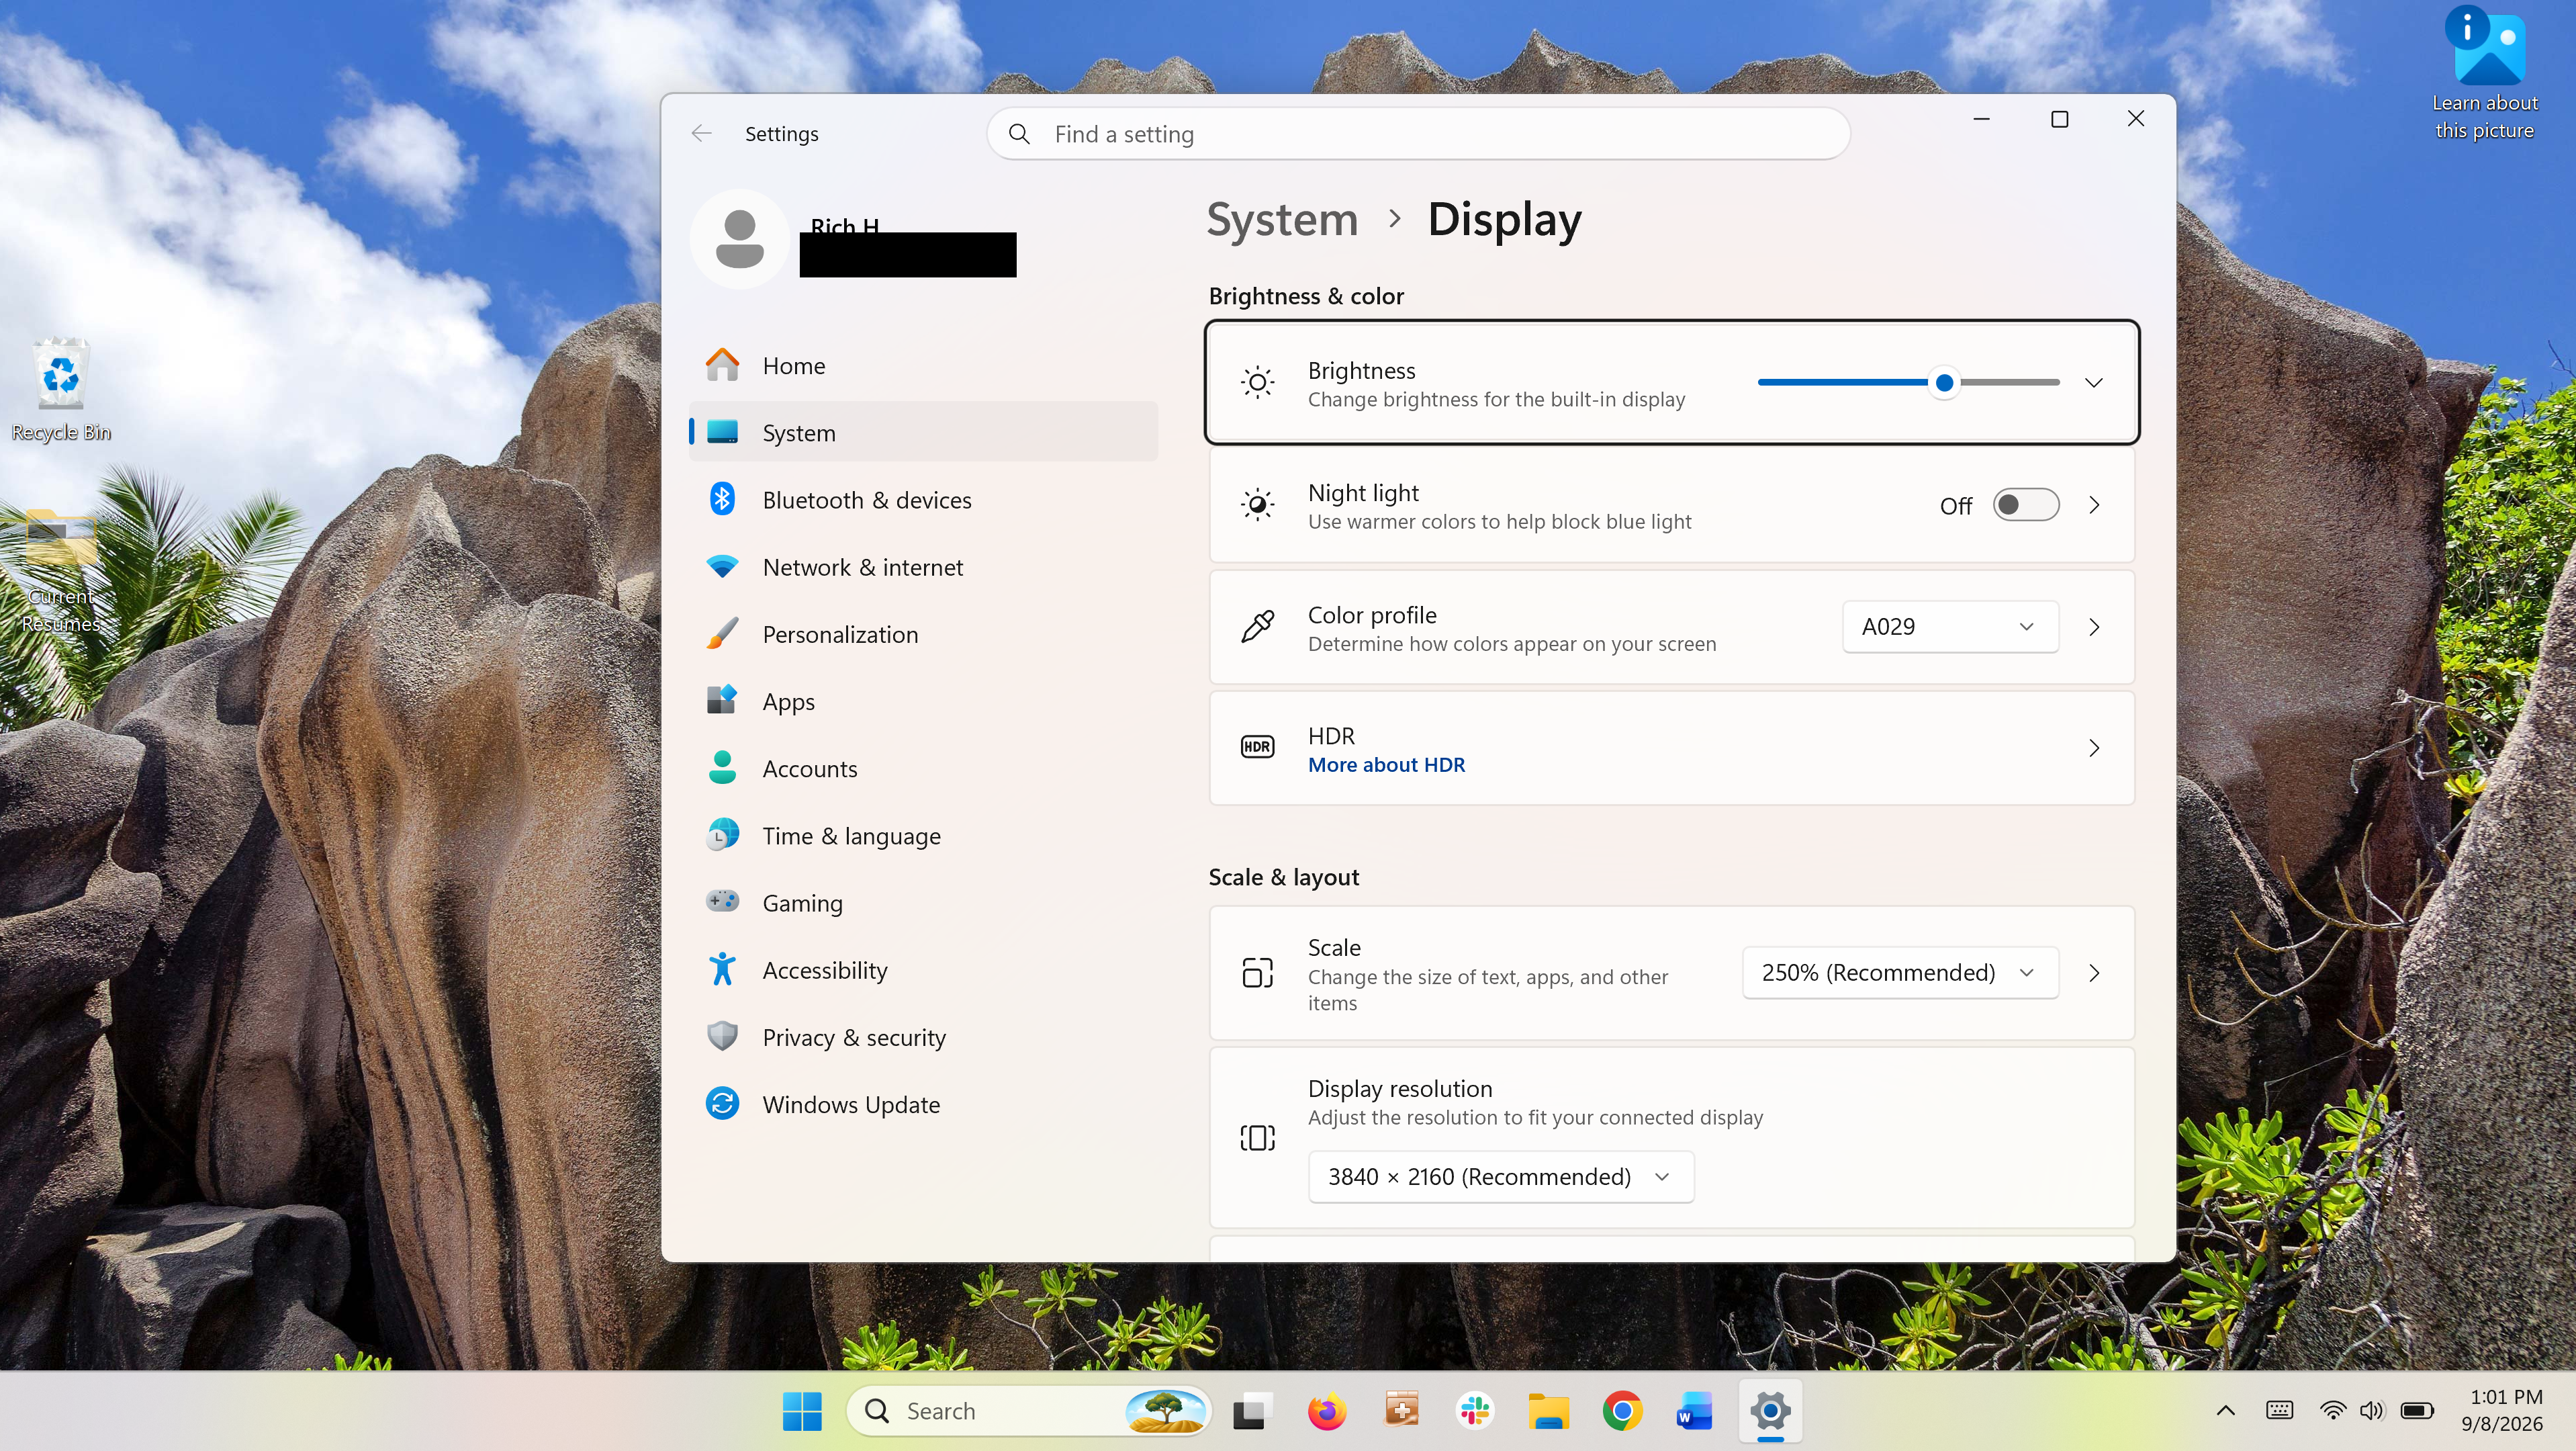The image size is (2576, 1451).
Task: Click the More about HDR link
Action: pos(1386,765)
